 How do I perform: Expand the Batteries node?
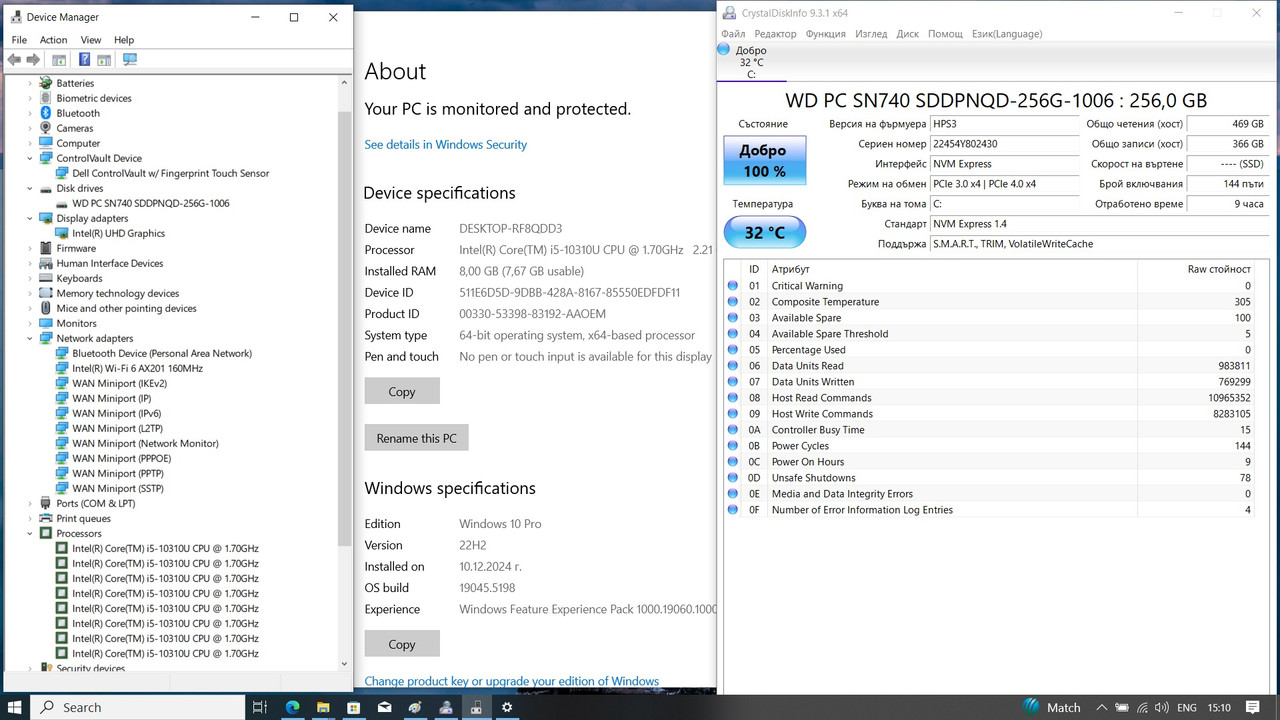(30, 83)
